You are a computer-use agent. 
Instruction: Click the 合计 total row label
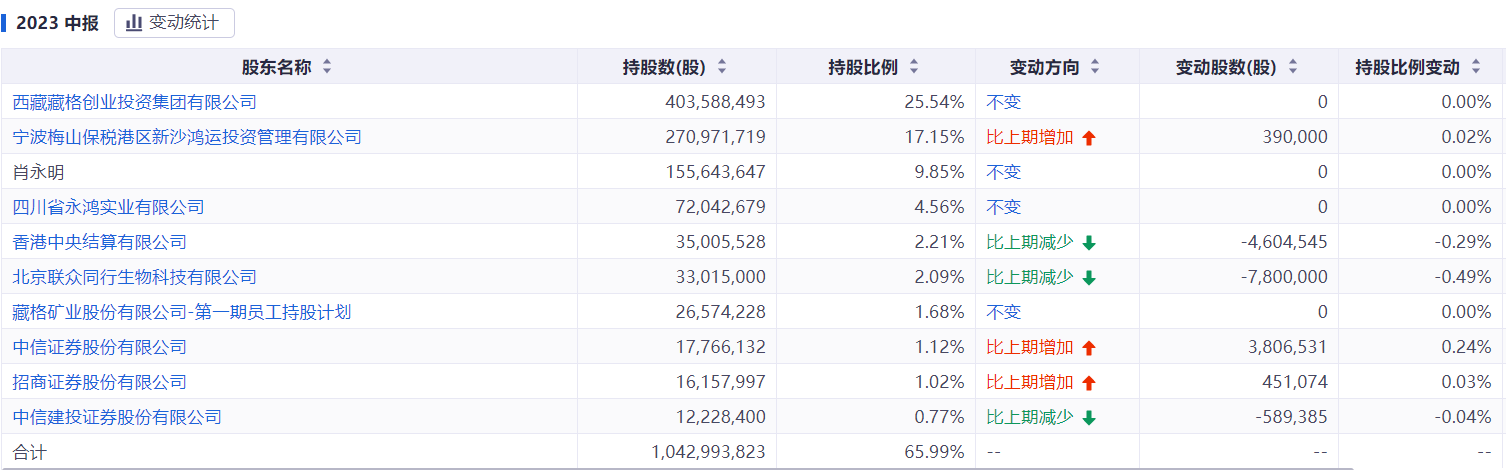pos(29,452)
